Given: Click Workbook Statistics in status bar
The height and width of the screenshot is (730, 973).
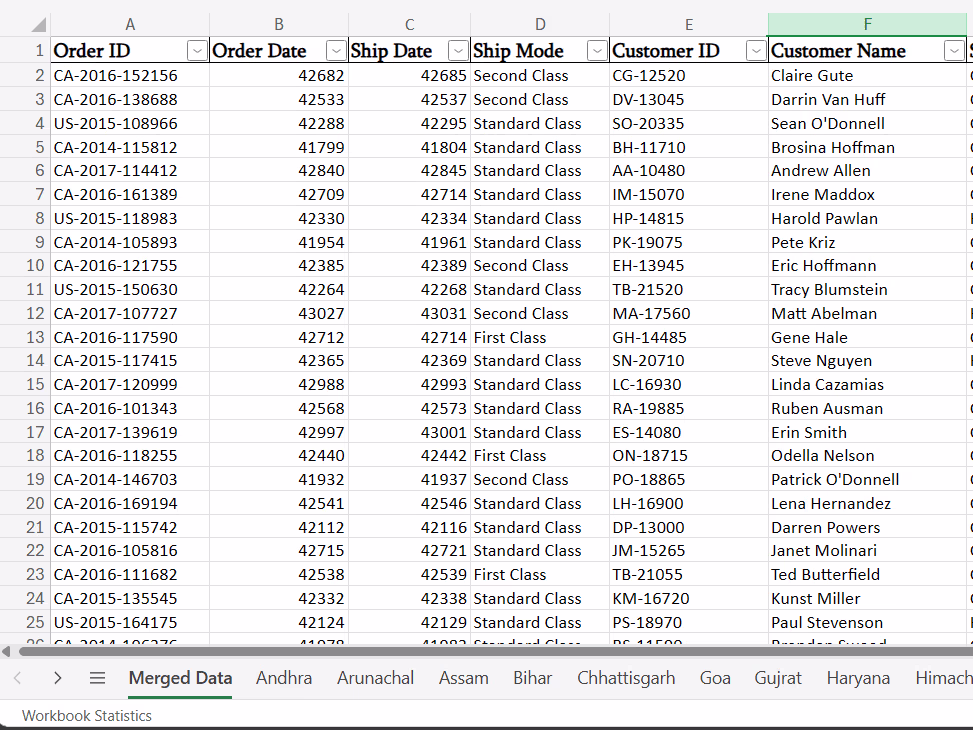Looking at the screenshot, I should [87, 716].
